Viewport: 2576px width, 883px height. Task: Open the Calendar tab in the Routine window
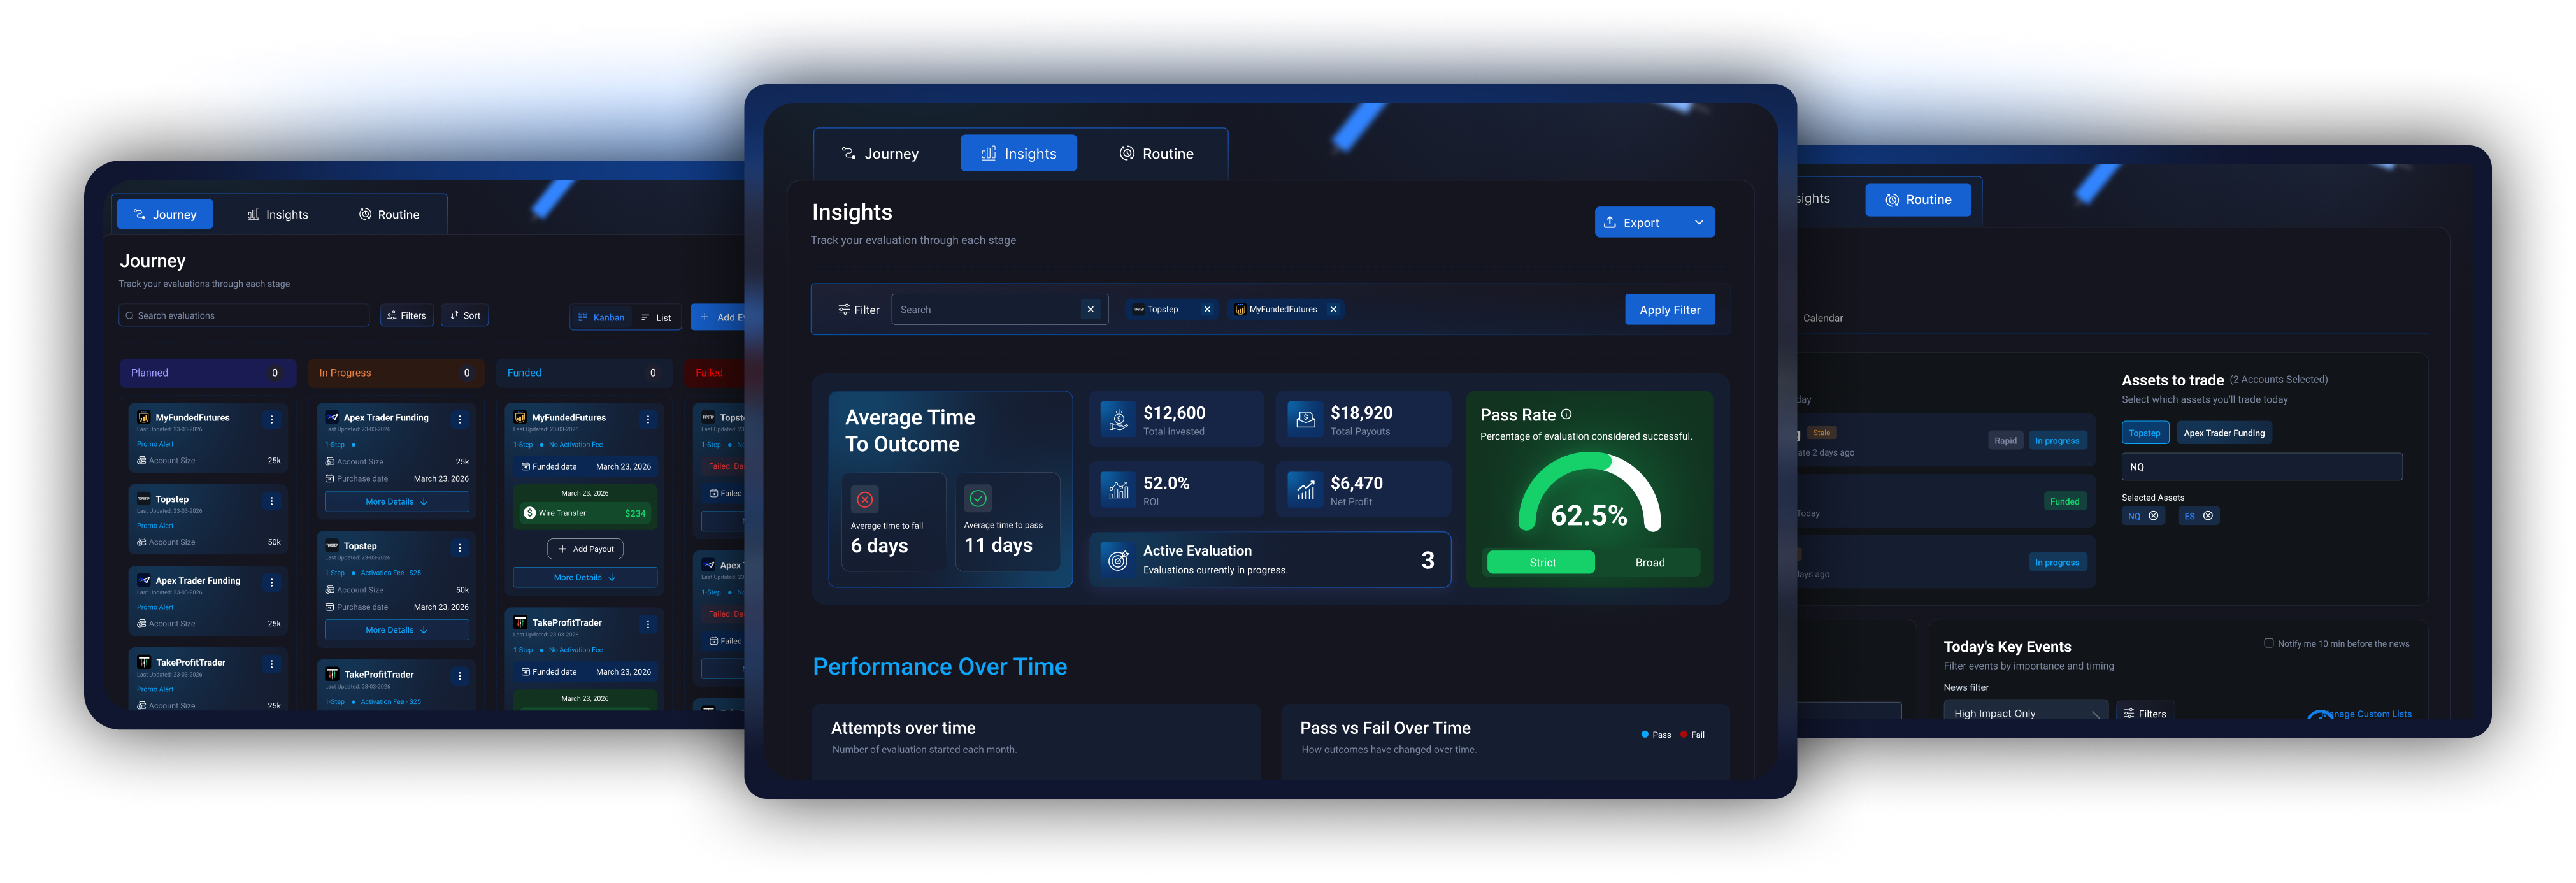click(1822, 318)
